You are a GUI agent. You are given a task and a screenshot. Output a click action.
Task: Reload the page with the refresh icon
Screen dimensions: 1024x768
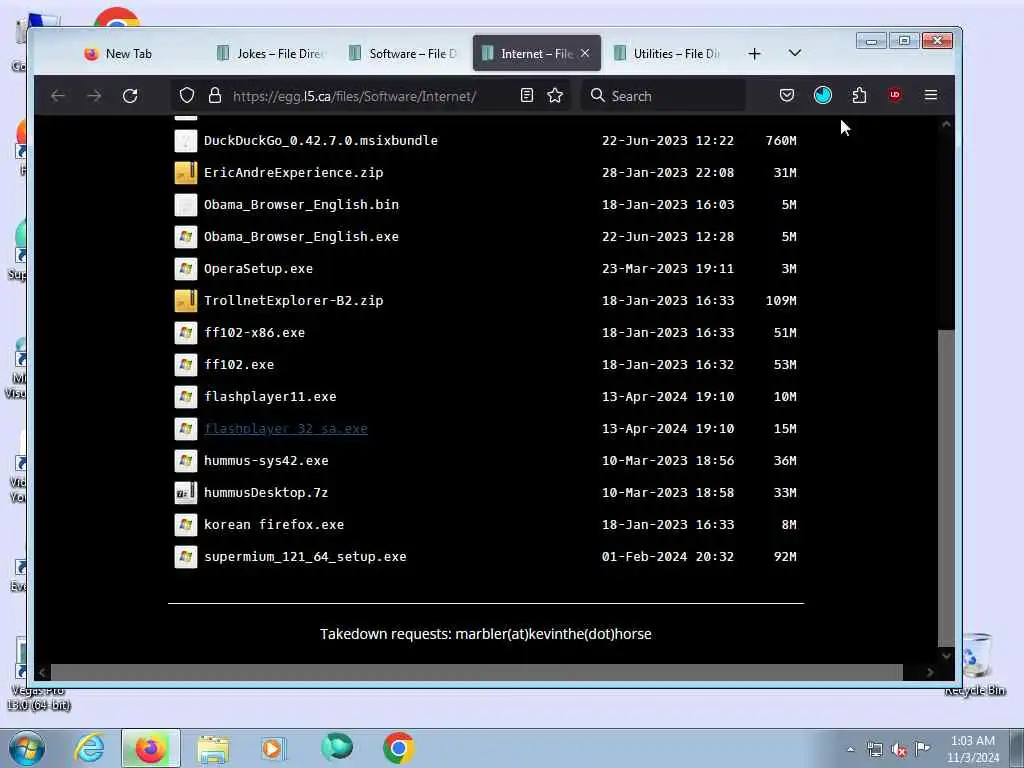coord(130,96)
